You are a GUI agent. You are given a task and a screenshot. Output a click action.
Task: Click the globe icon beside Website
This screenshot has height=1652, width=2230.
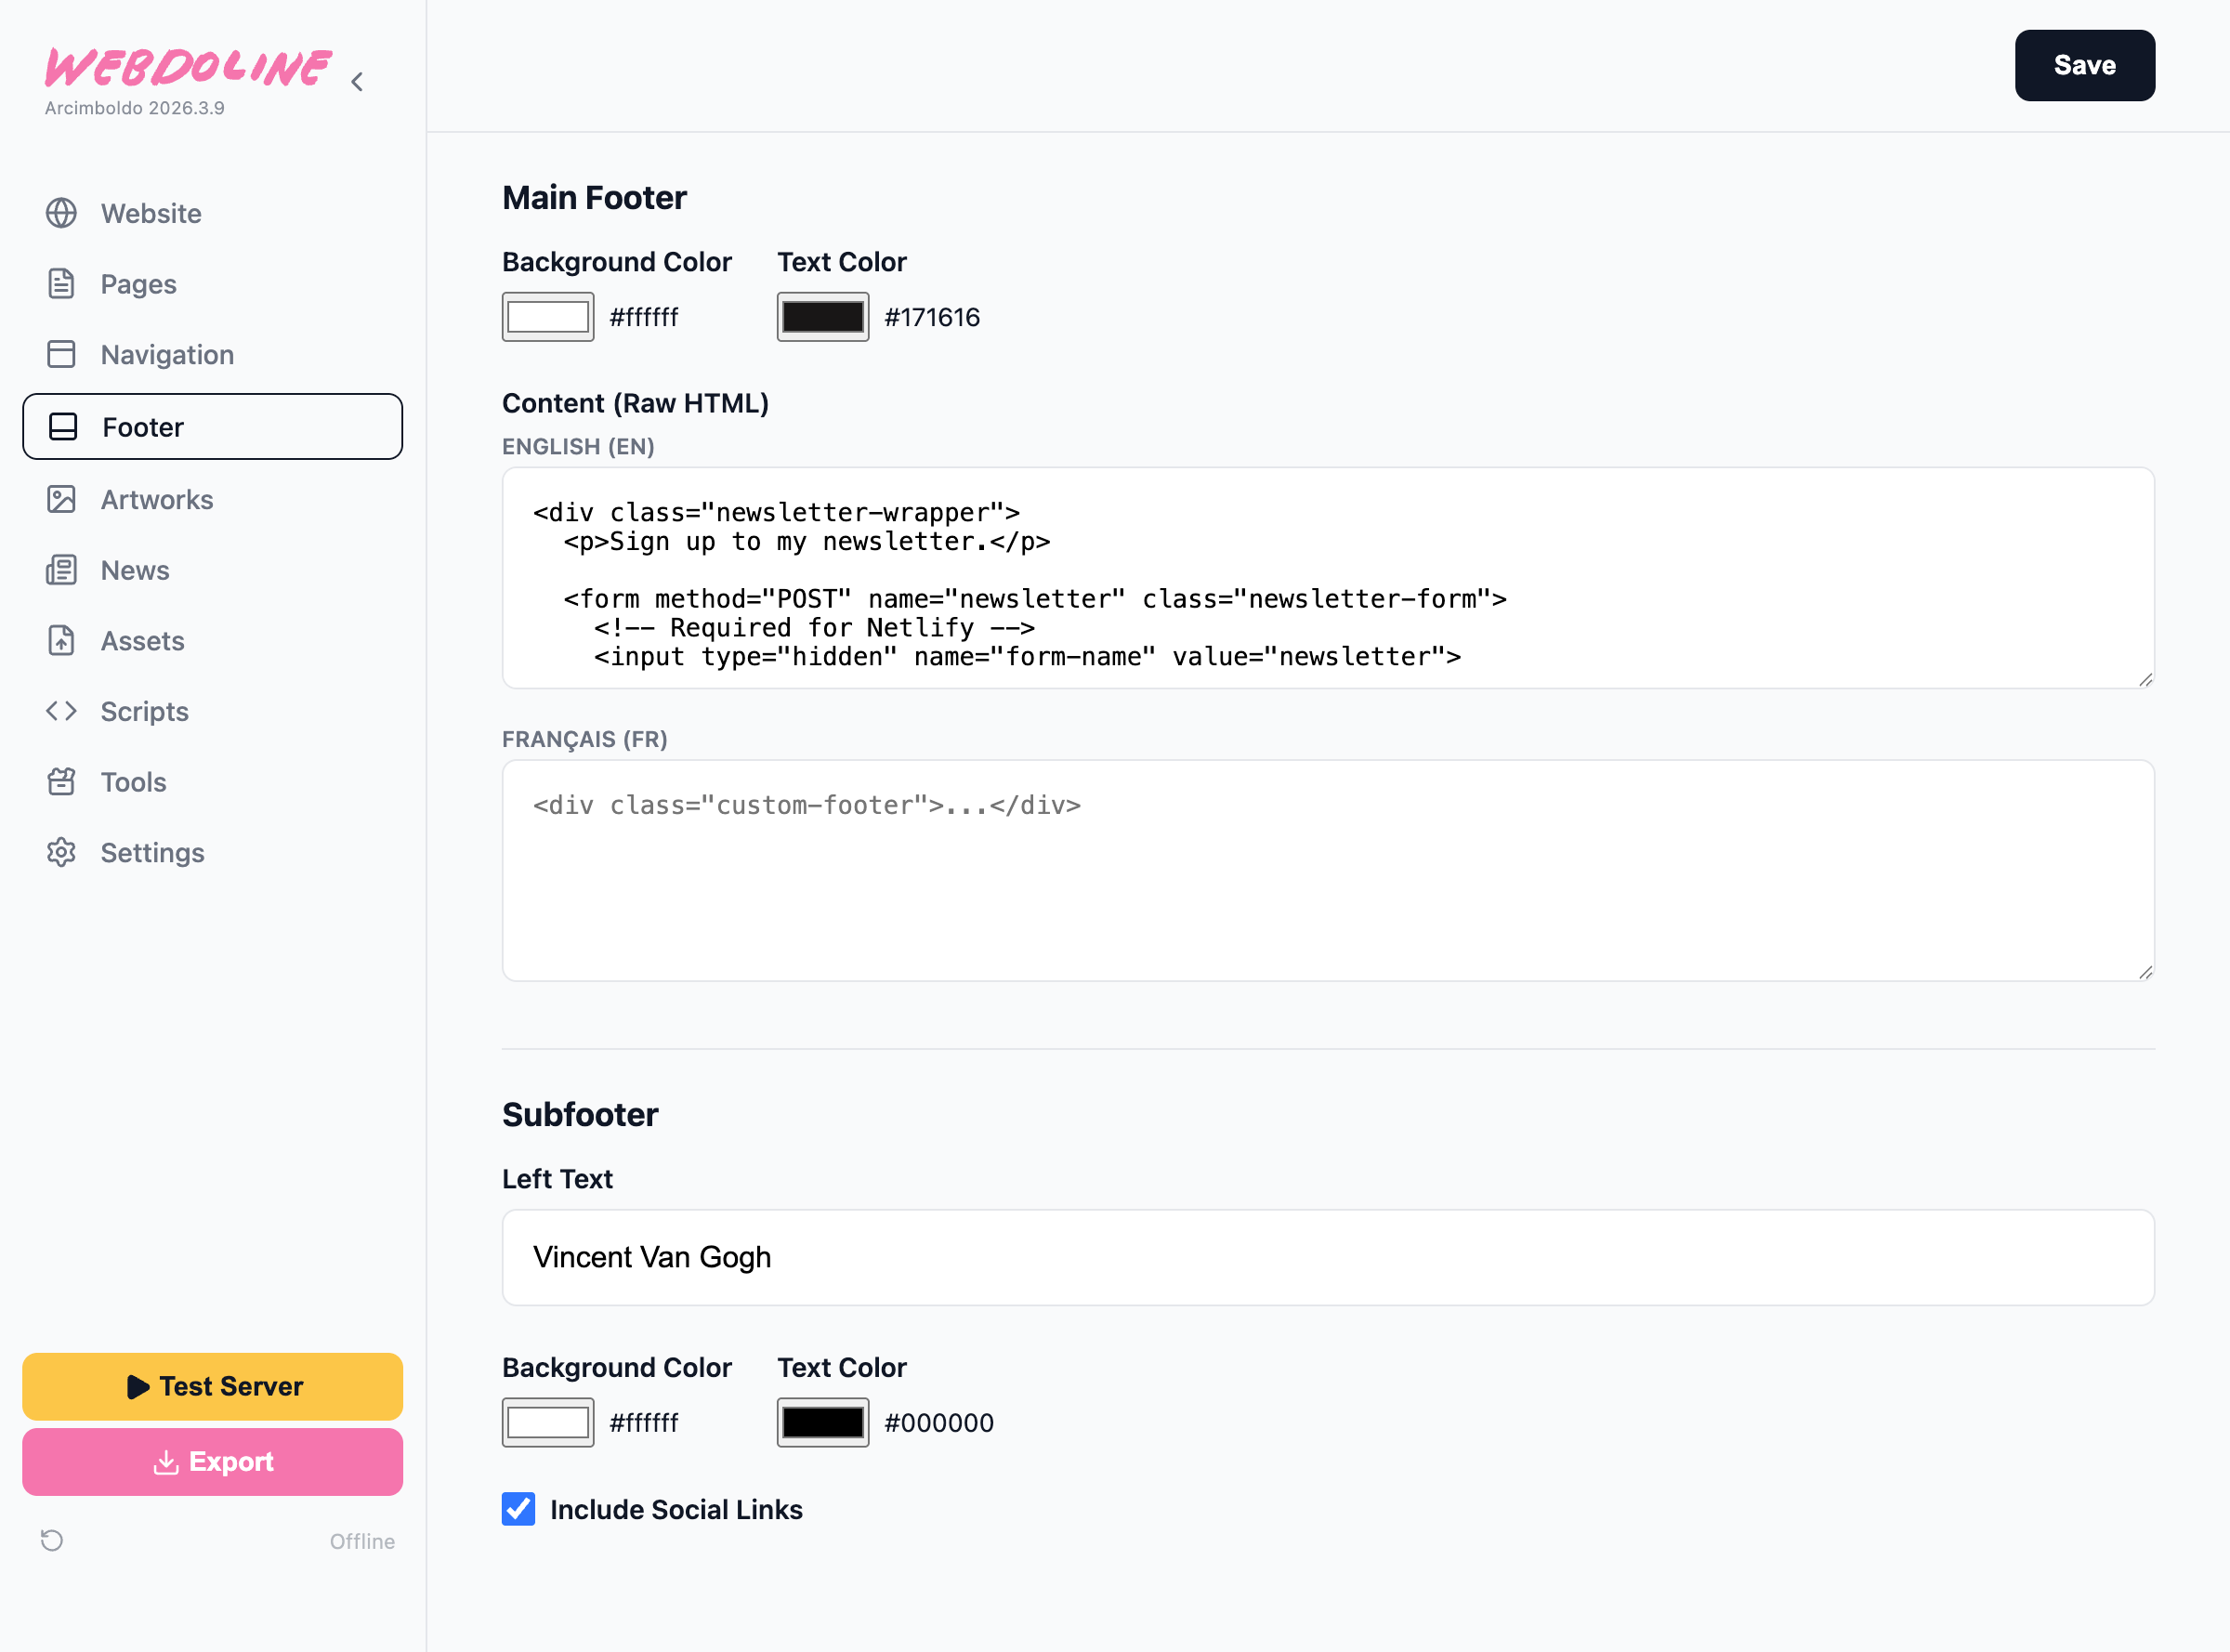[x=61, y=213]
